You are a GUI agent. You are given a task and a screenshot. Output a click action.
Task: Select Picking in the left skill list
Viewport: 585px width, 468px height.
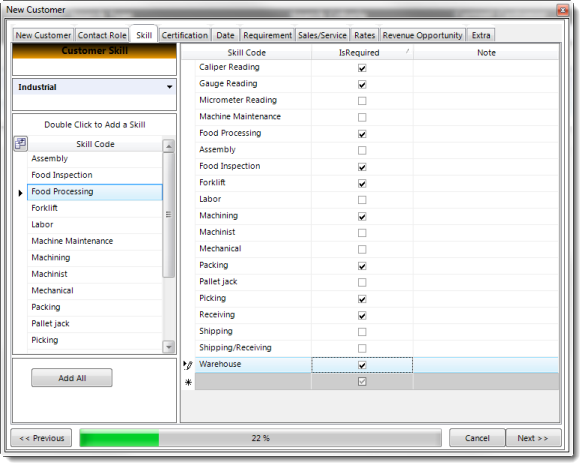tap(95, 340)
